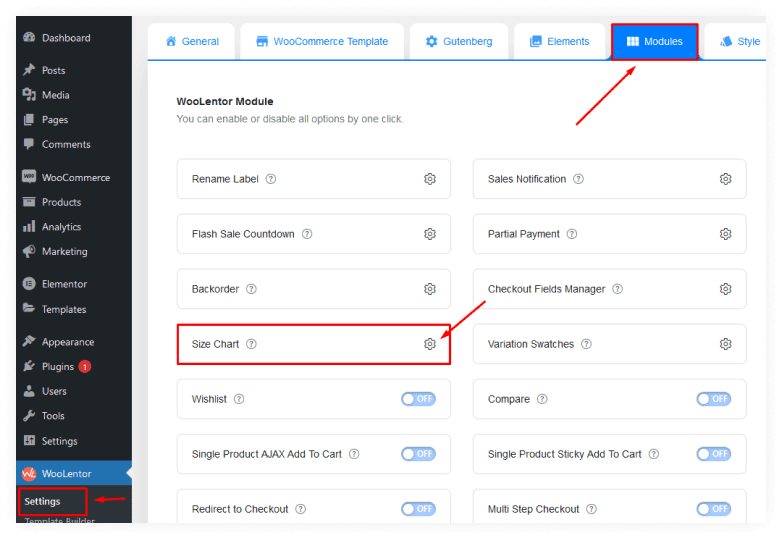Switch to the WooCommerce Template tab

click(x=322, y=41)
